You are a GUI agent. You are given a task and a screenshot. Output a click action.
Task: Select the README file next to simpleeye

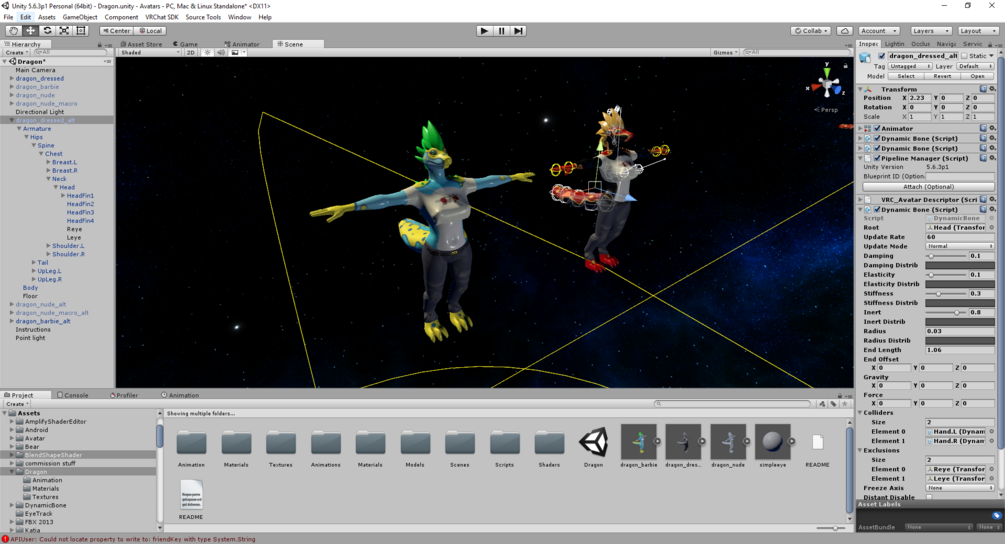coord(817,442)
